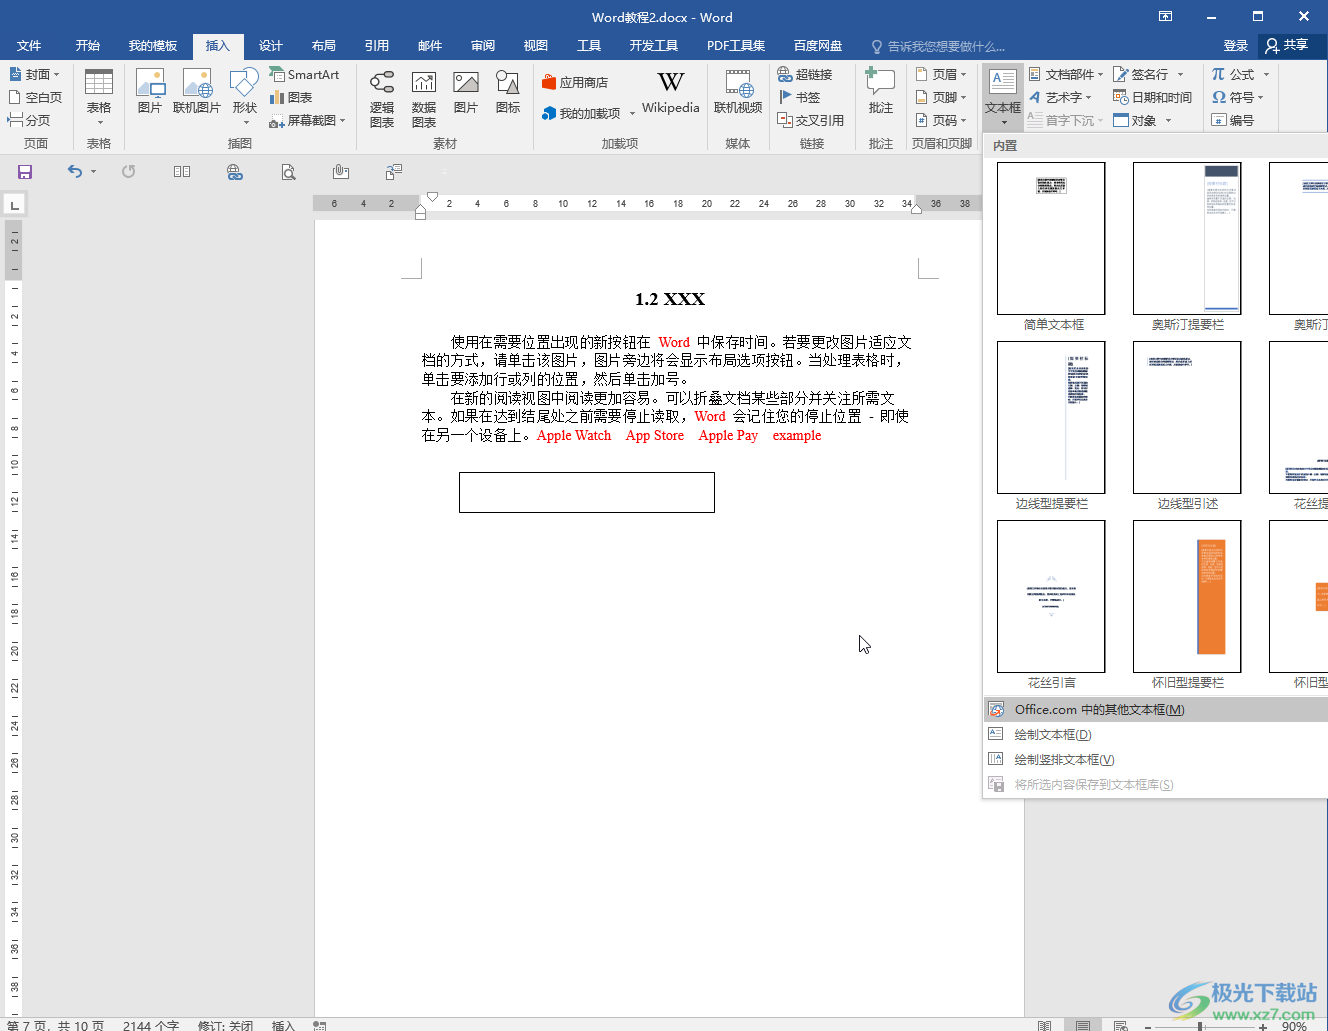
Task: Click the 告诉我您想要做什么 search box
Action: click(938, 47)
